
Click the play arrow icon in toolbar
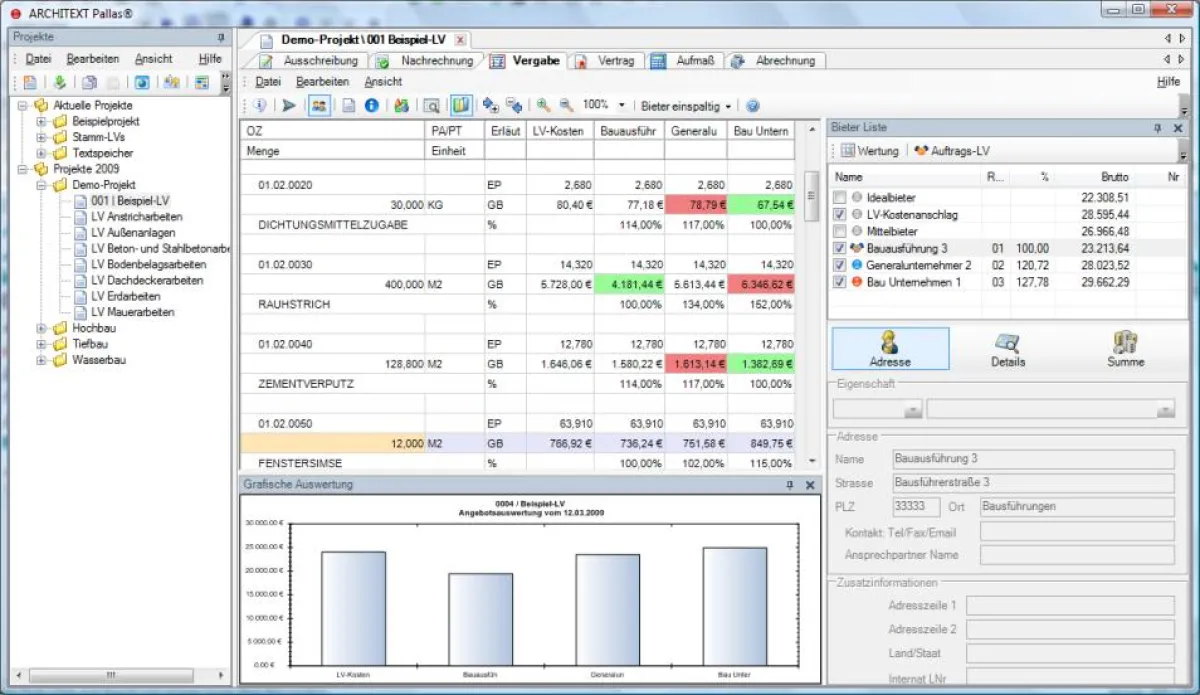click(289, 105)
